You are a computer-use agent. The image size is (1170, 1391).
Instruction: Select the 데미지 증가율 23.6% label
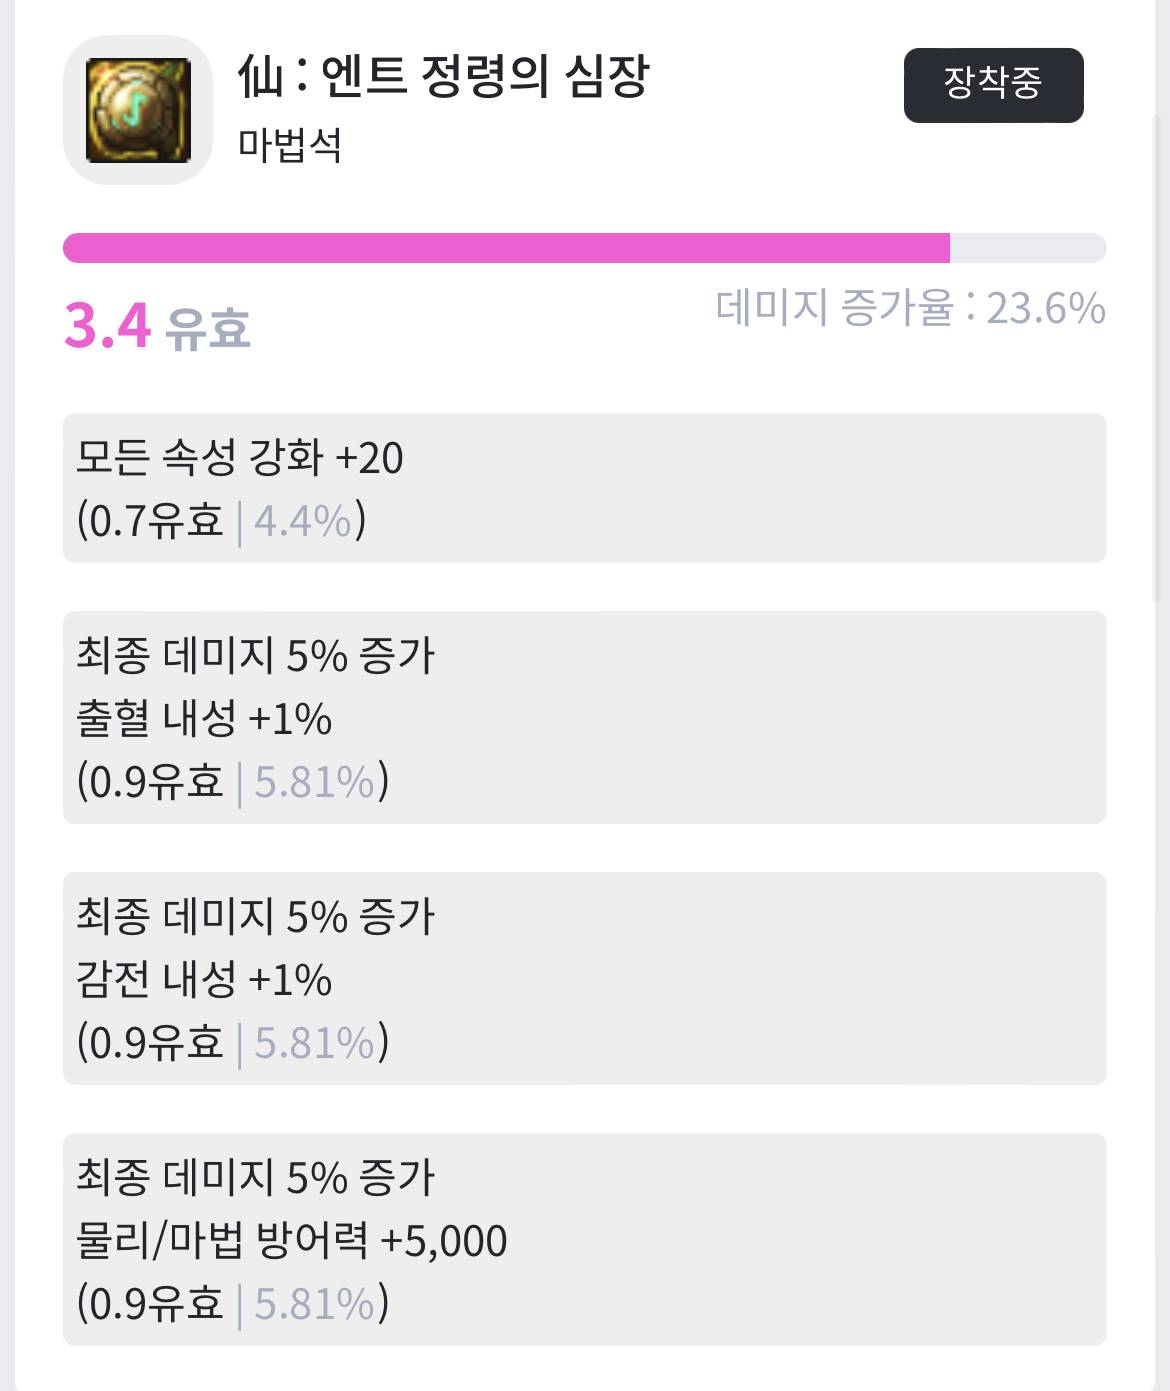910,308
